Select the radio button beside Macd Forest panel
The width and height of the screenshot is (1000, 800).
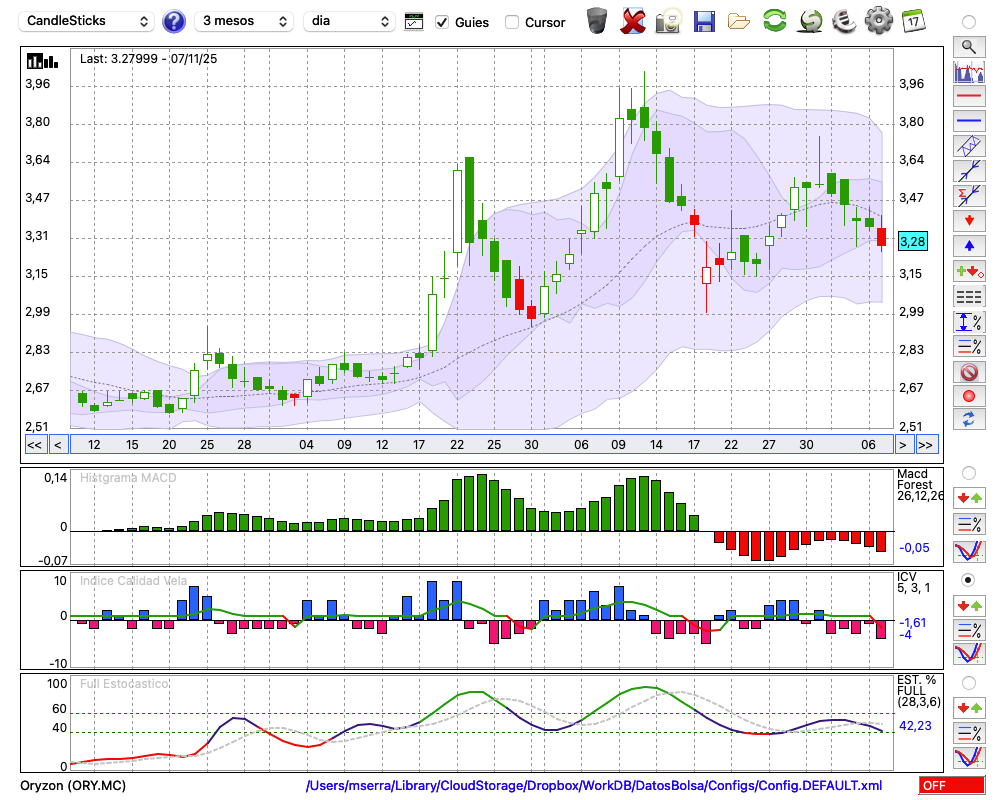coord(968,472)
